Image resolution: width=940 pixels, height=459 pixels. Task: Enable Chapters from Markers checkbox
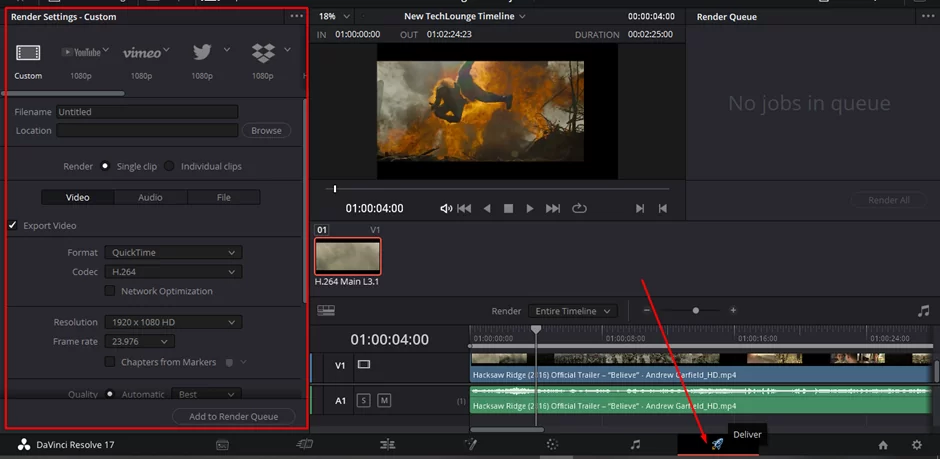click(110, 362)
